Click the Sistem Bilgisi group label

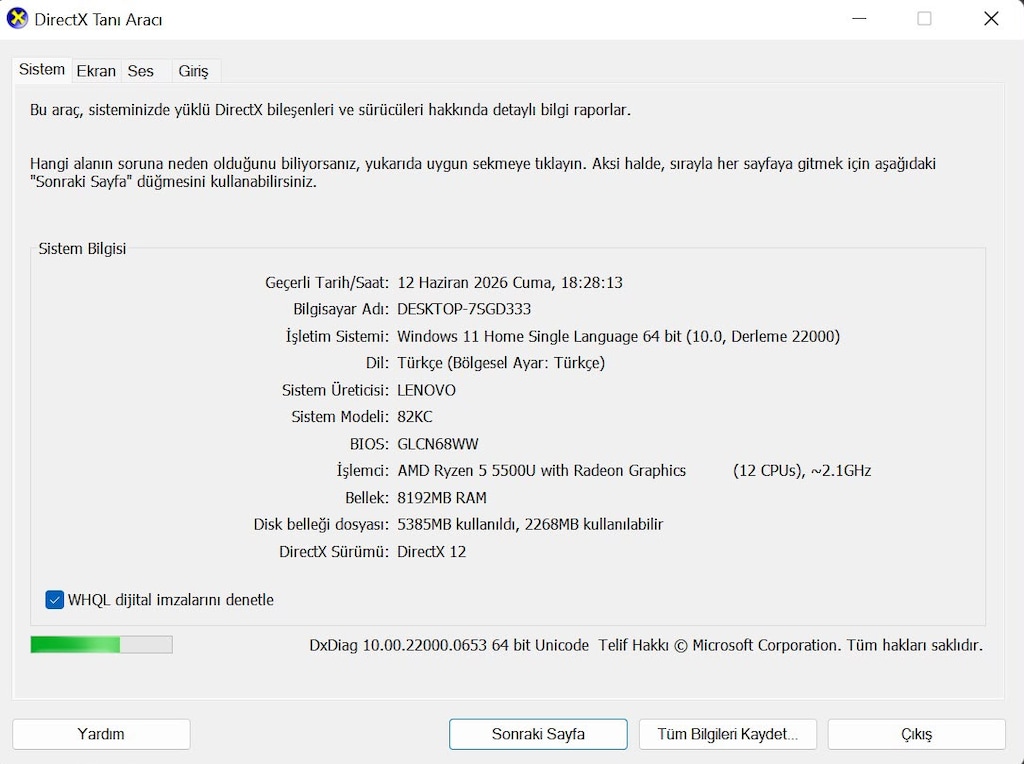(82, 249)
